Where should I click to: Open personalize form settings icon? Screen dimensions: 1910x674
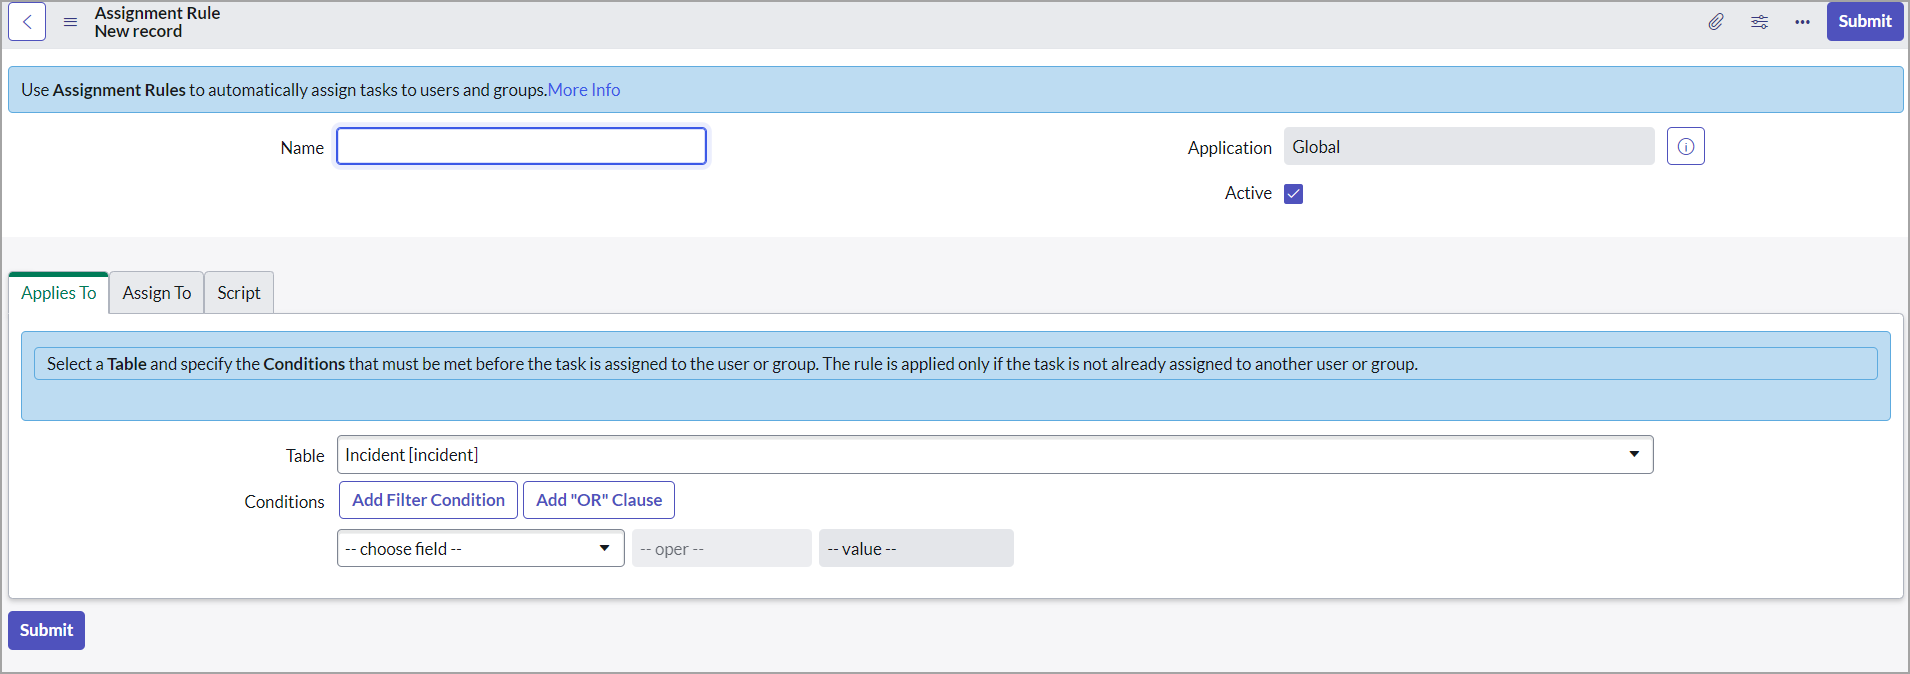1759,22
